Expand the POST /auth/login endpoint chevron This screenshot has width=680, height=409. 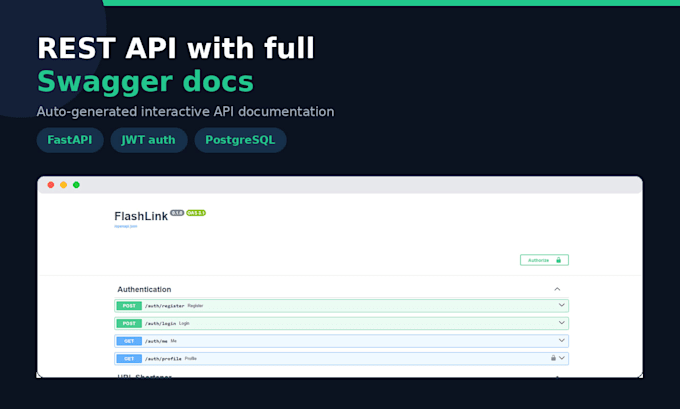coord(562,323)
